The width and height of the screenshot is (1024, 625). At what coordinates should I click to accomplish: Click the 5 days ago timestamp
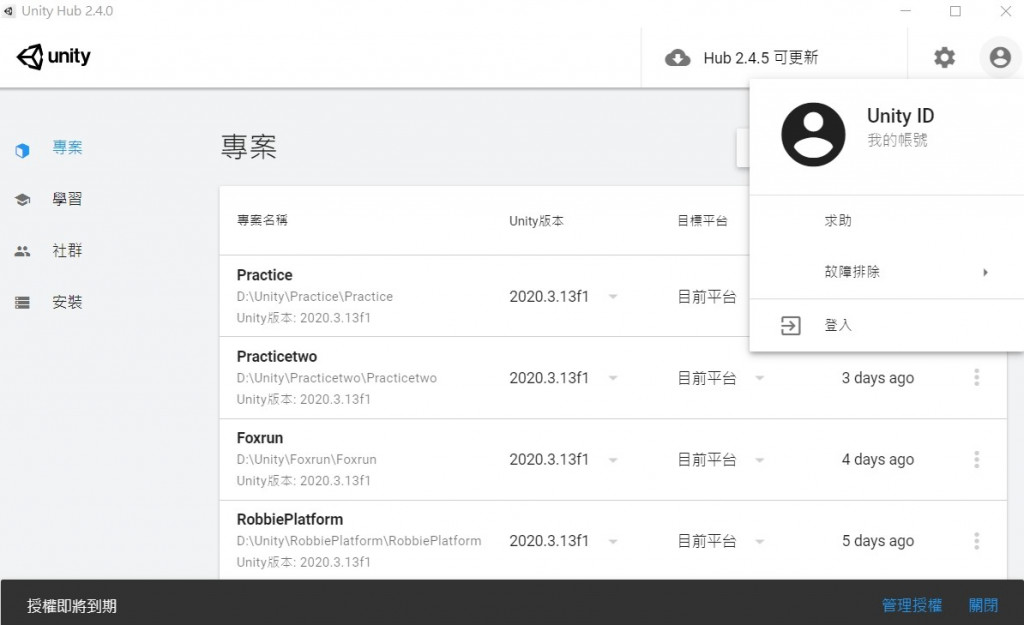point(878,541)
